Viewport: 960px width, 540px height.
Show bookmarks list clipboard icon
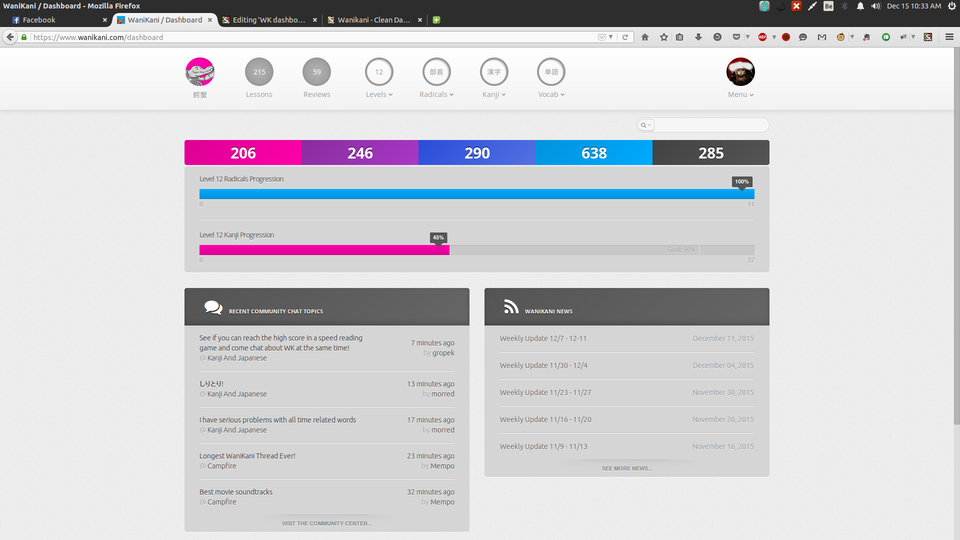tap(680, 37)
